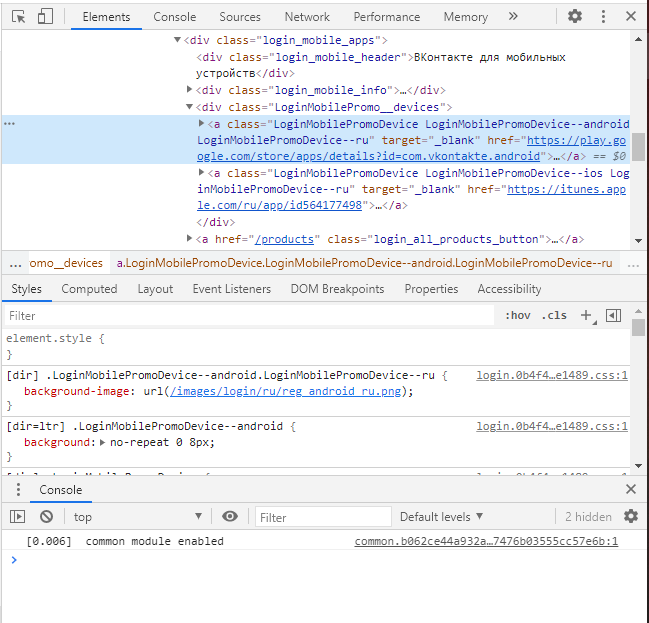Select the a.LoginMobilePromoDevice breadcrumb item

click(x=365, y=263)
